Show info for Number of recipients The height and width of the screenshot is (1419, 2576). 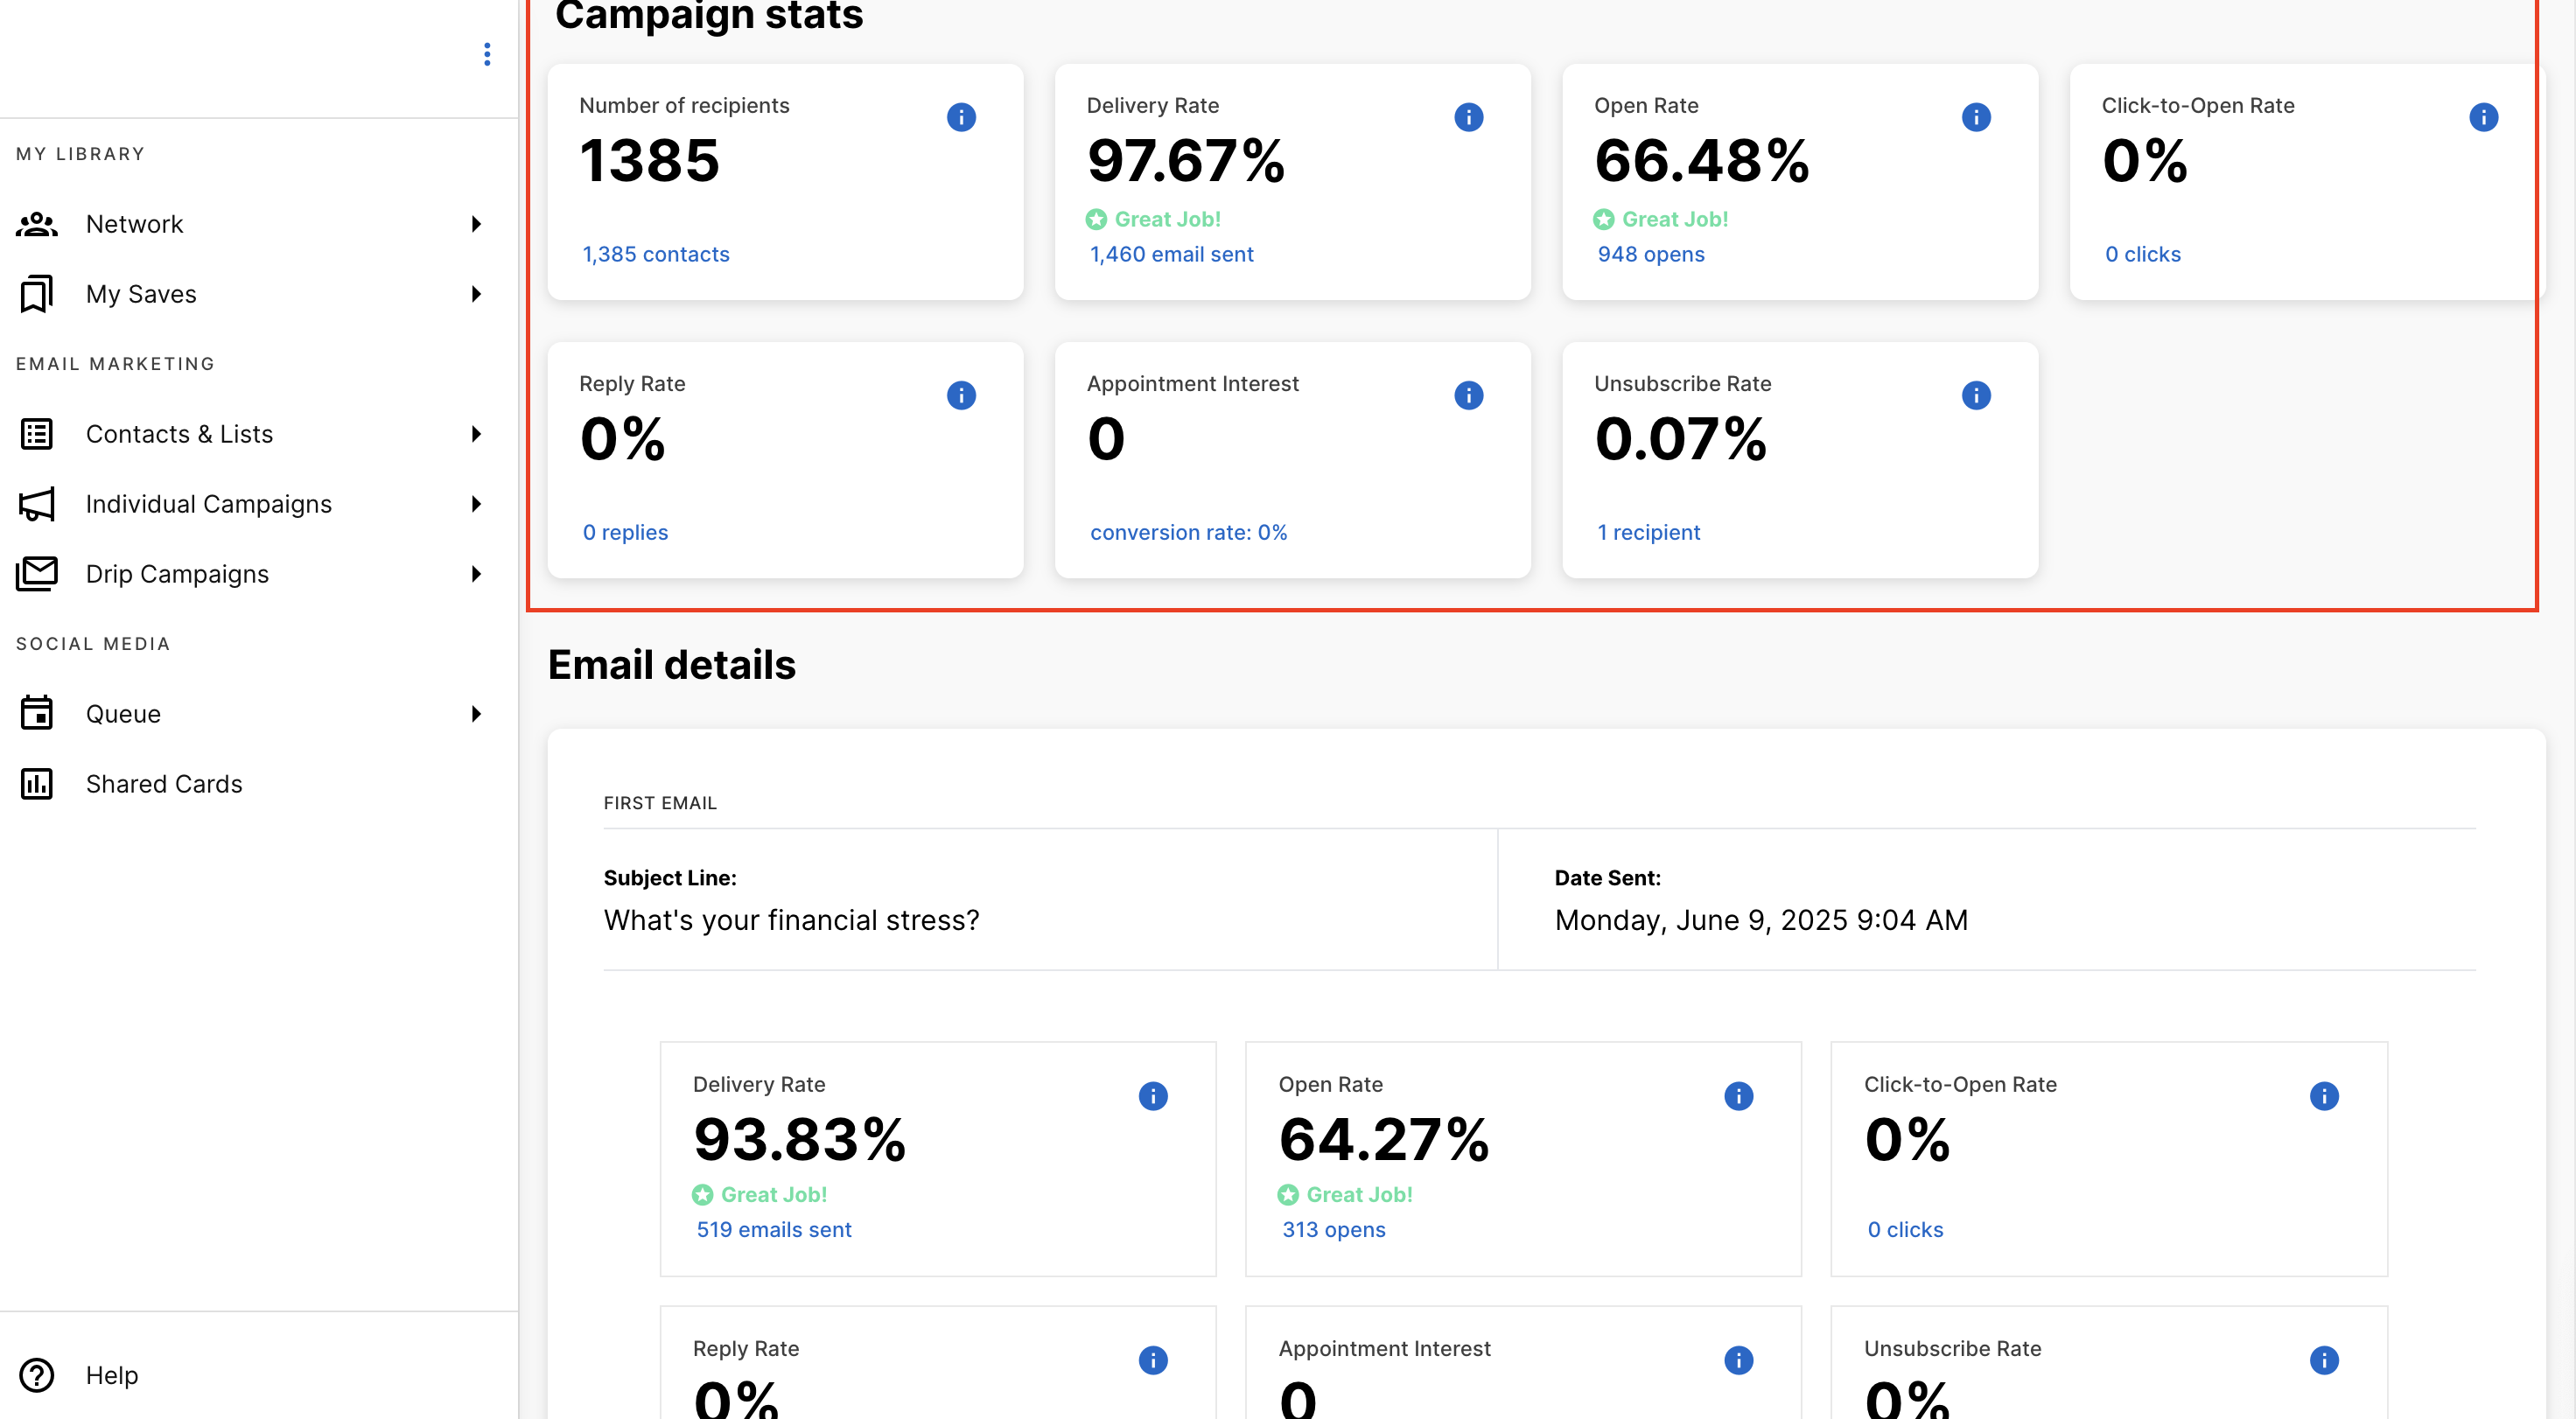961,117
